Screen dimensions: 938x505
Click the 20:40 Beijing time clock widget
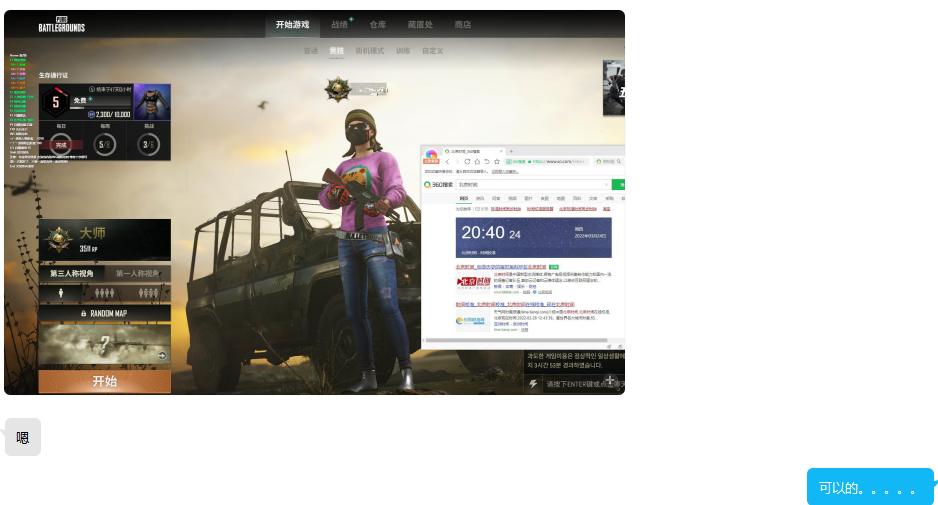pos(534,238)
